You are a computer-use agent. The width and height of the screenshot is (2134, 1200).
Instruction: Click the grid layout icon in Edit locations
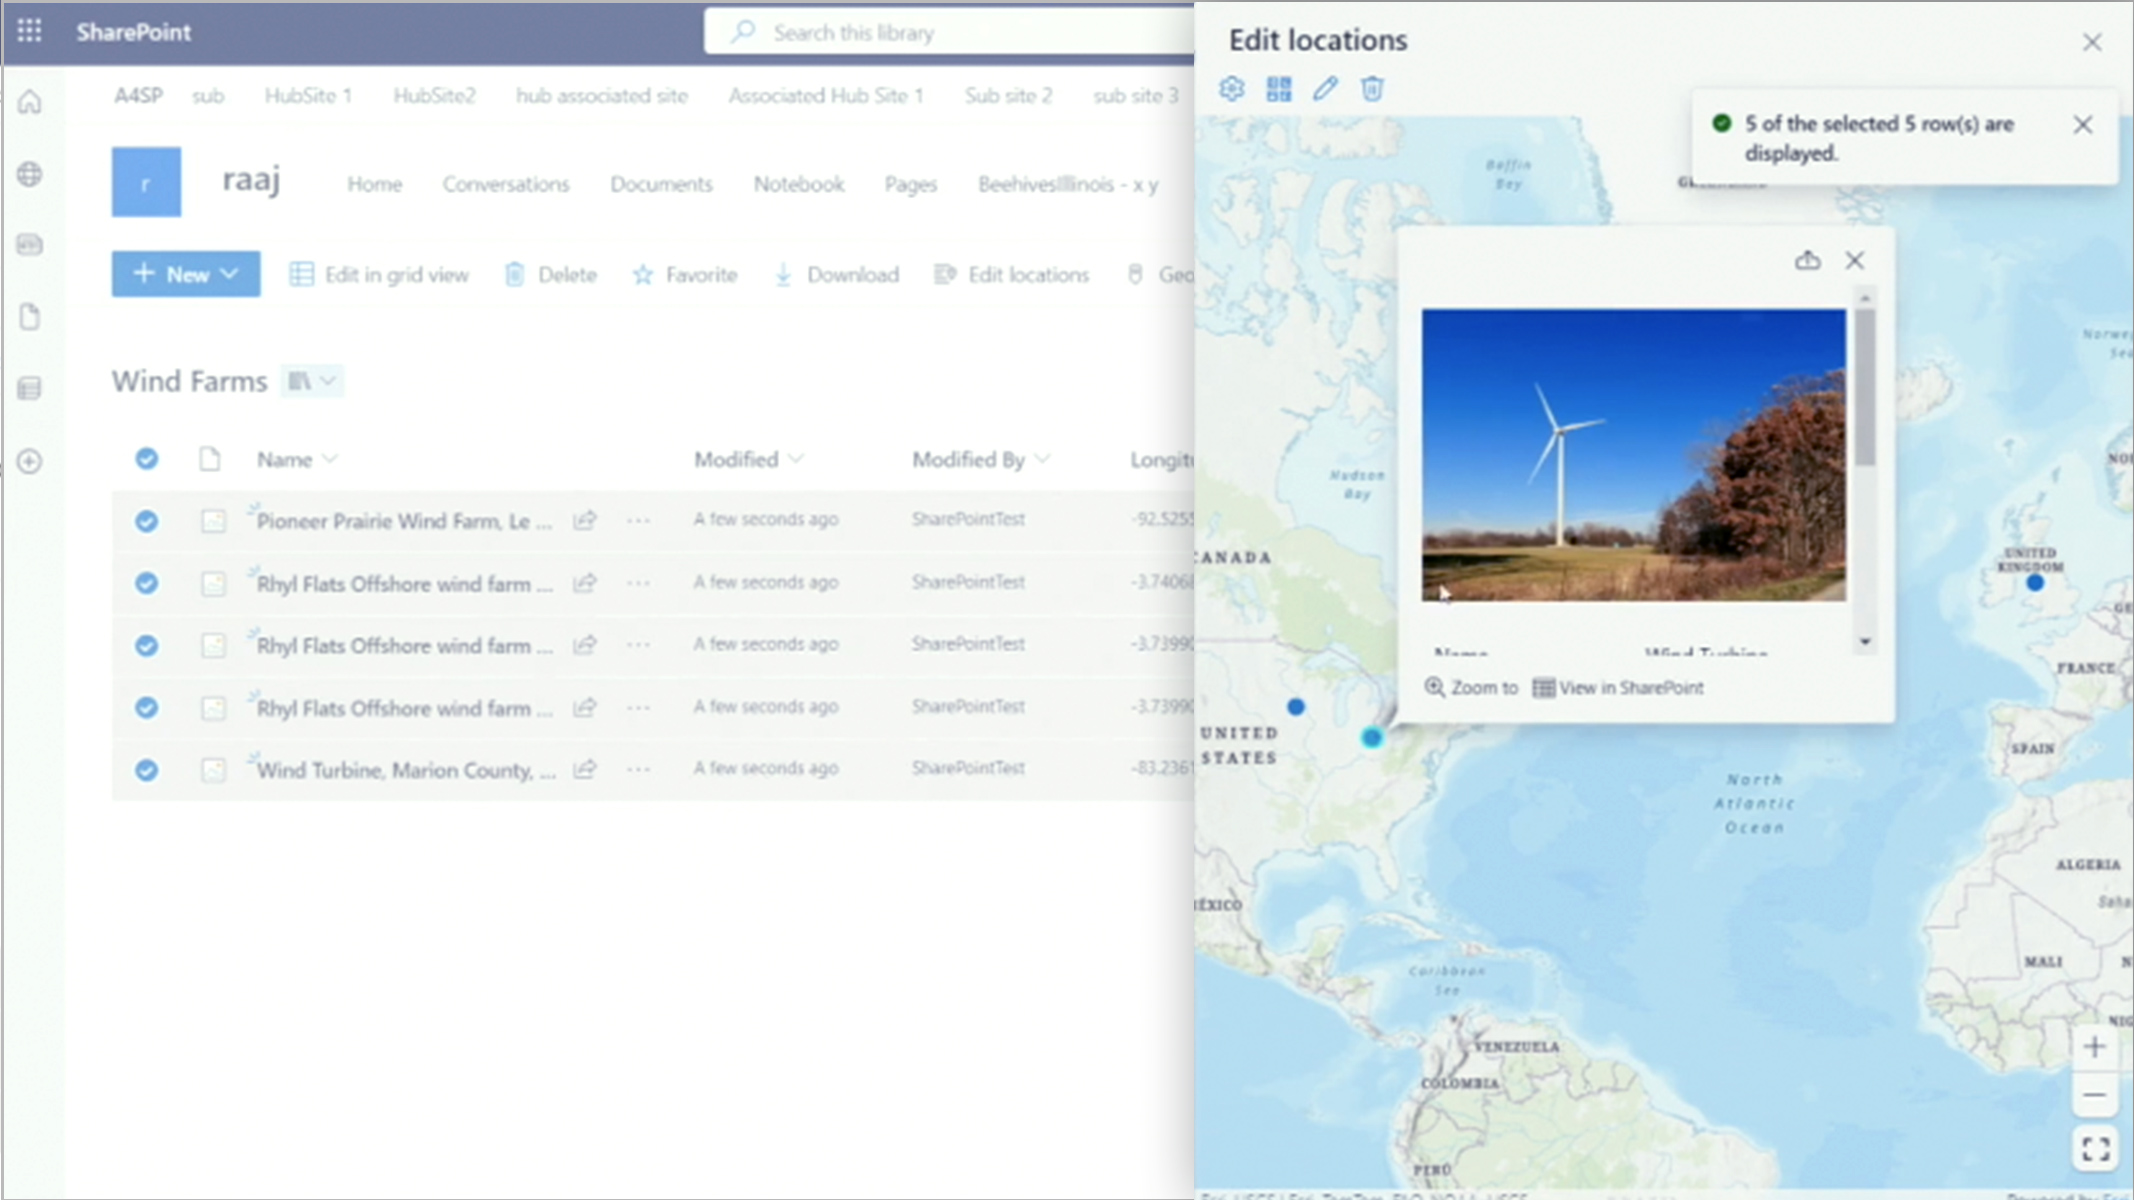pos(1278,89)
